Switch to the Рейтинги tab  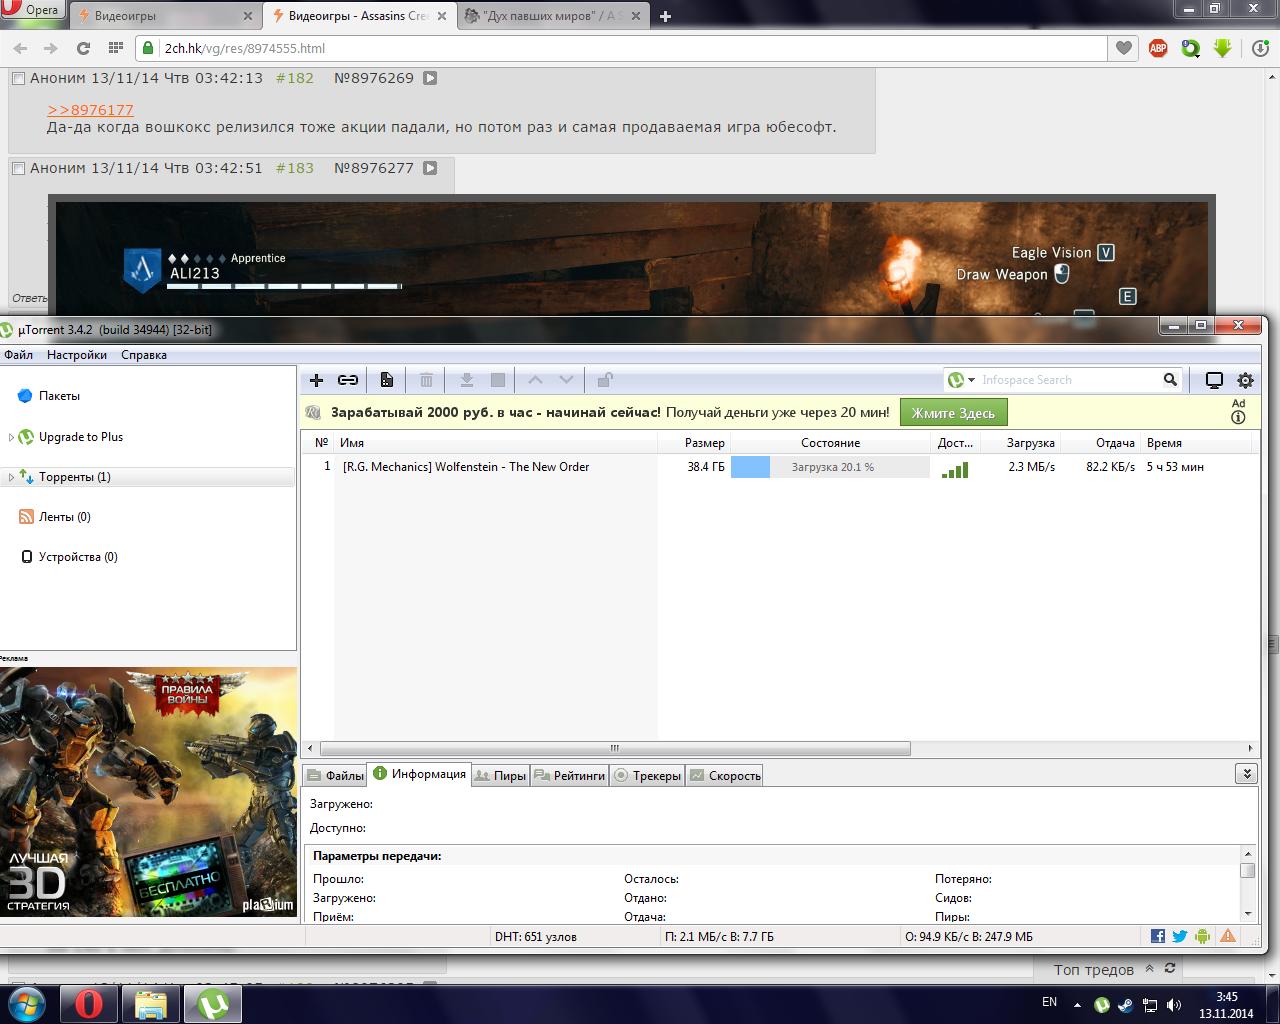click(569, 776)
